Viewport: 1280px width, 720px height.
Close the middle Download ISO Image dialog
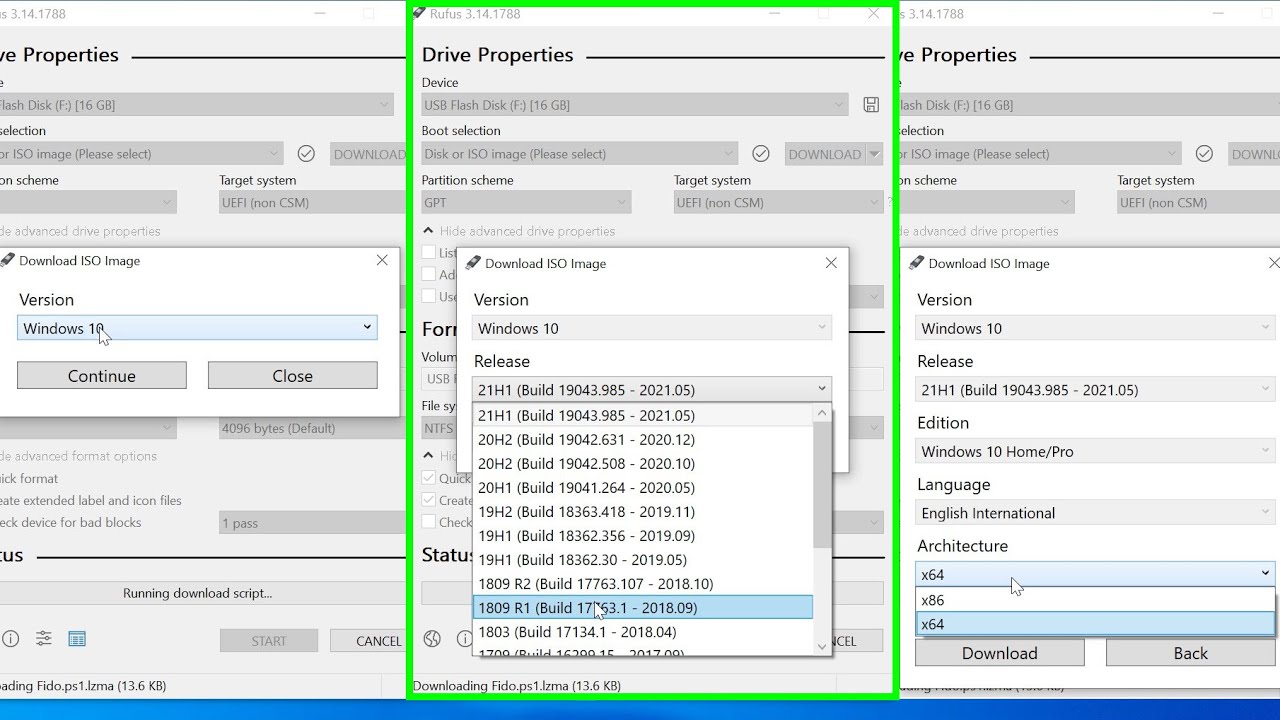831,263
